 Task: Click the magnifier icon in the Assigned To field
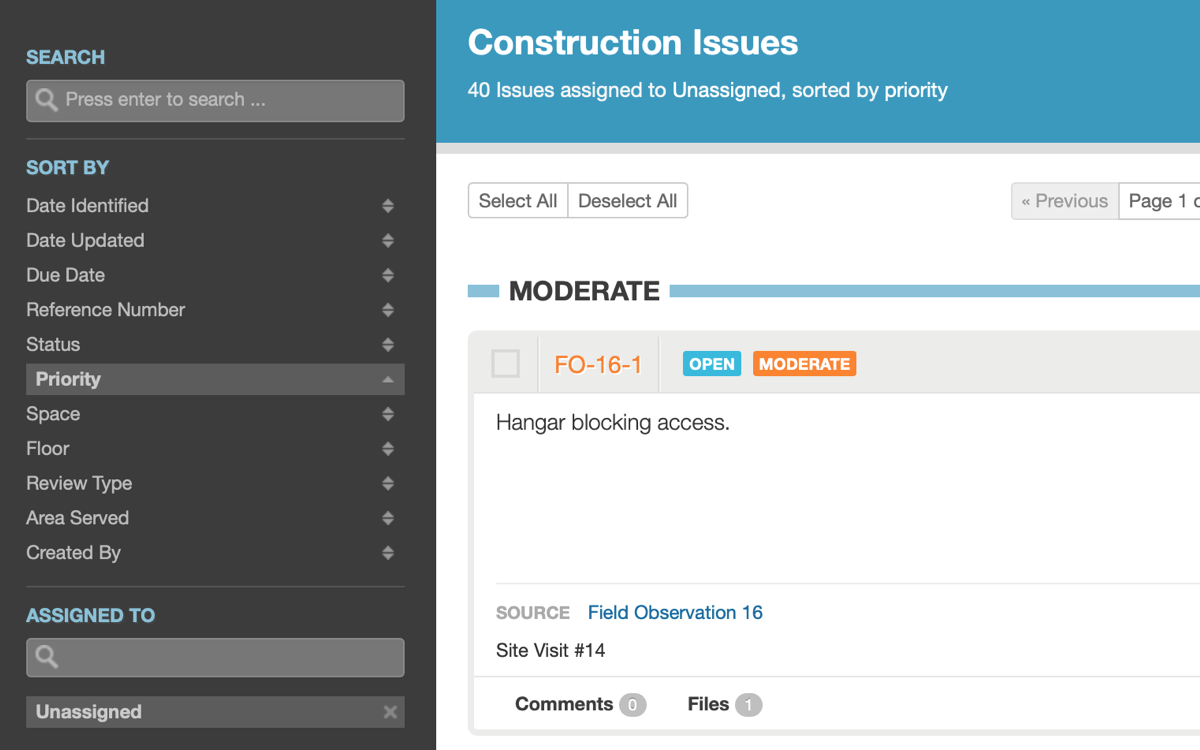pos(46,657)
